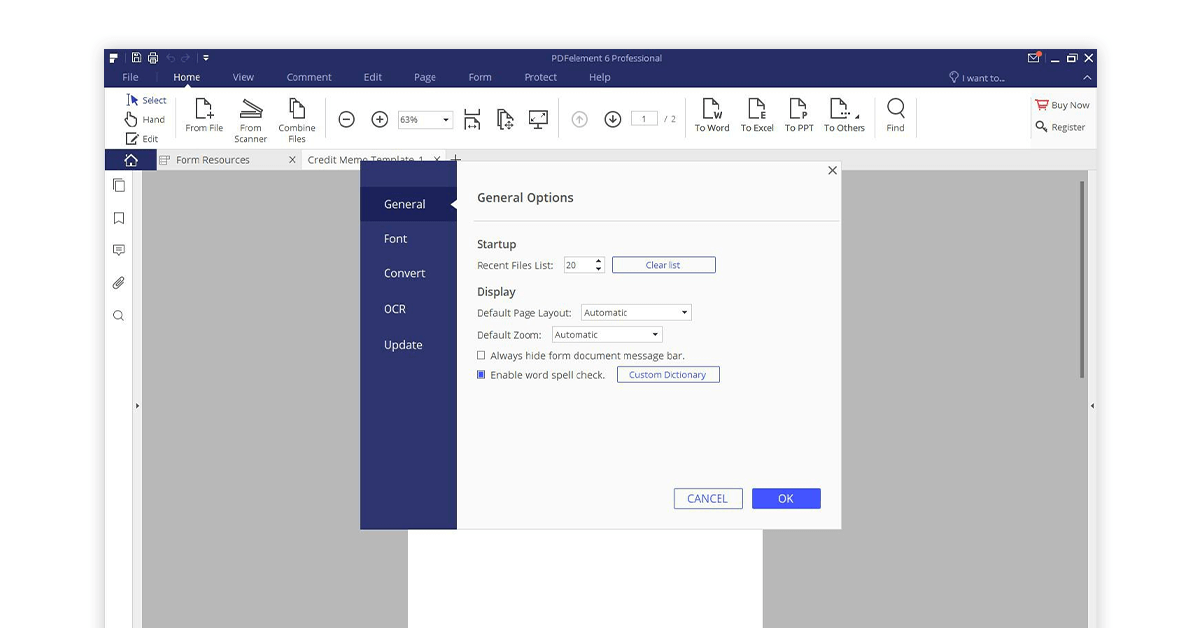Open the Edit ribbon tab

point(373,77)
